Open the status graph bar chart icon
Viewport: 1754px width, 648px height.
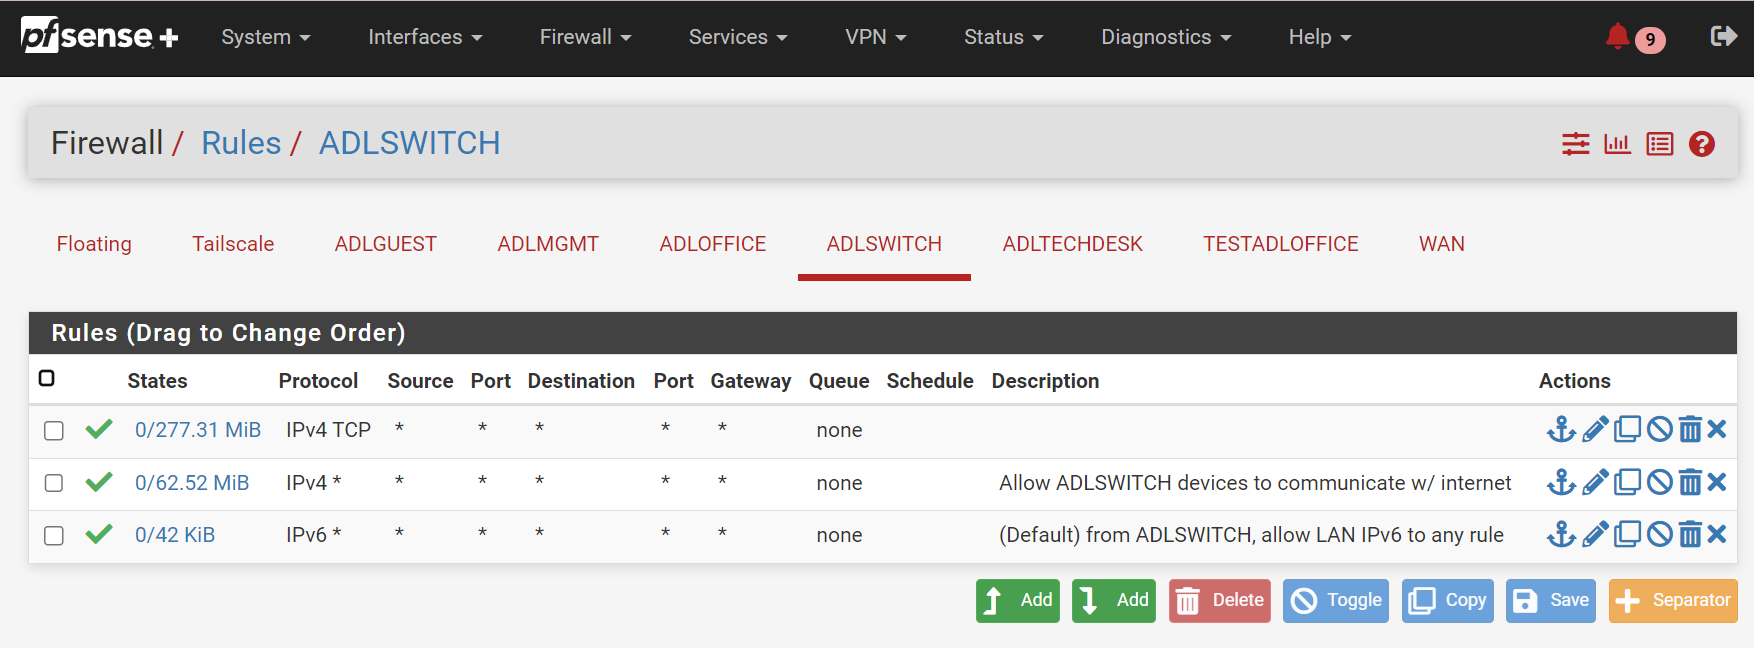tap(1617, 144)
